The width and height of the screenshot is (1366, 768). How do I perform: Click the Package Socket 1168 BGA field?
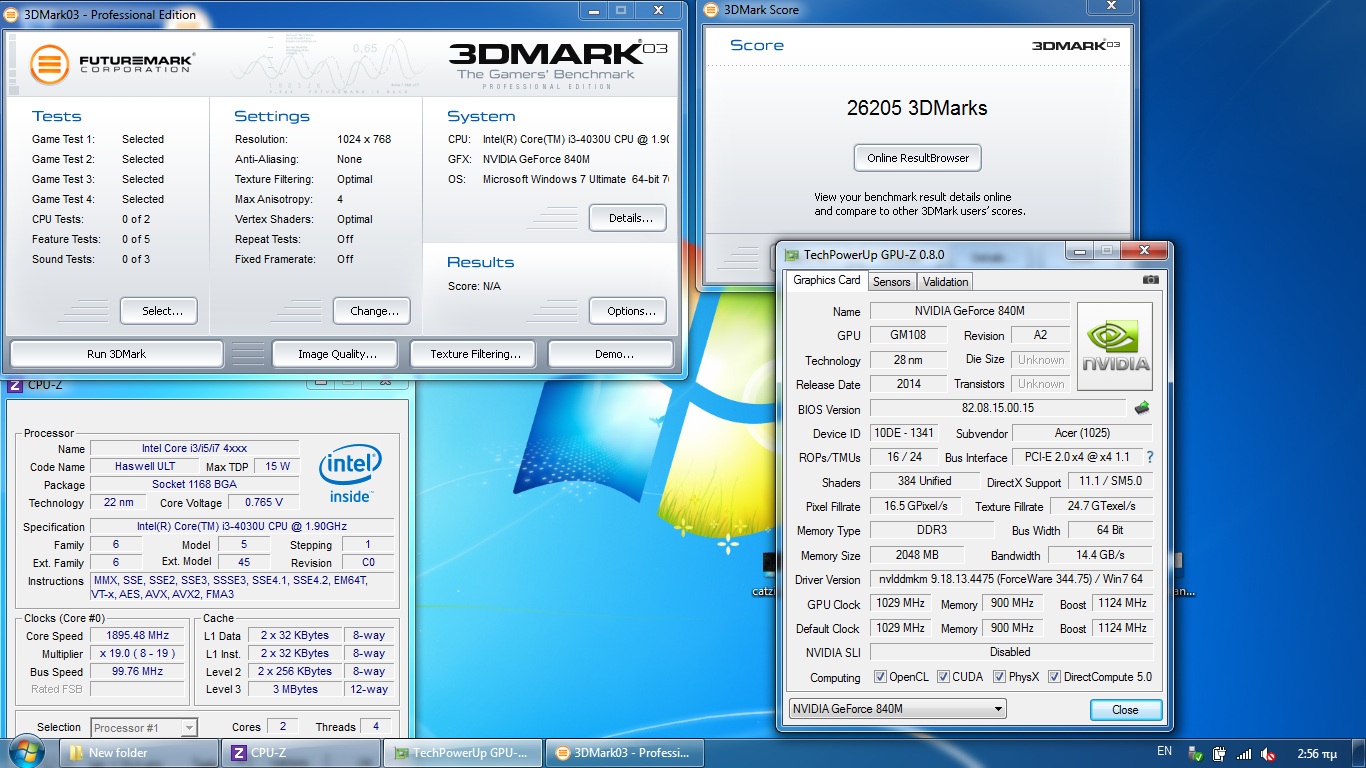coord(195,484)
